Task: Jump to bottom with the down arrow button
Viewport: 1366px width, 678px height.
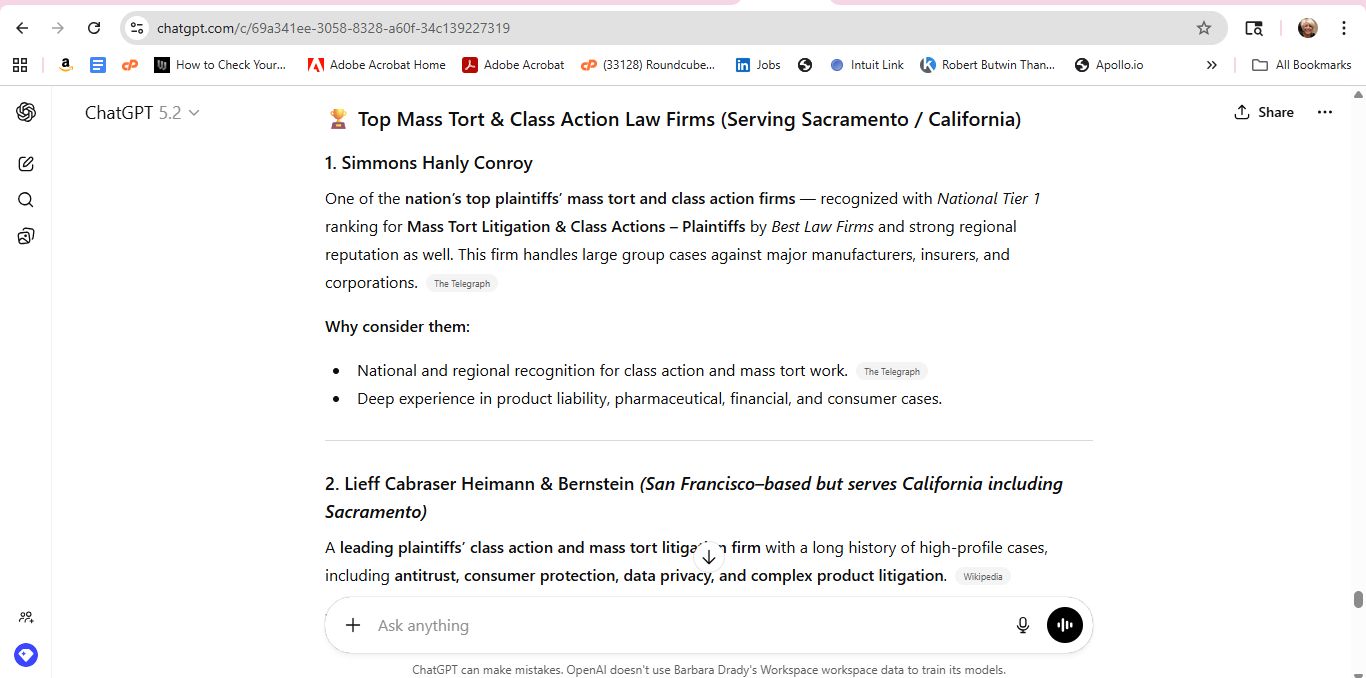Action: click(x=709, y=557)
